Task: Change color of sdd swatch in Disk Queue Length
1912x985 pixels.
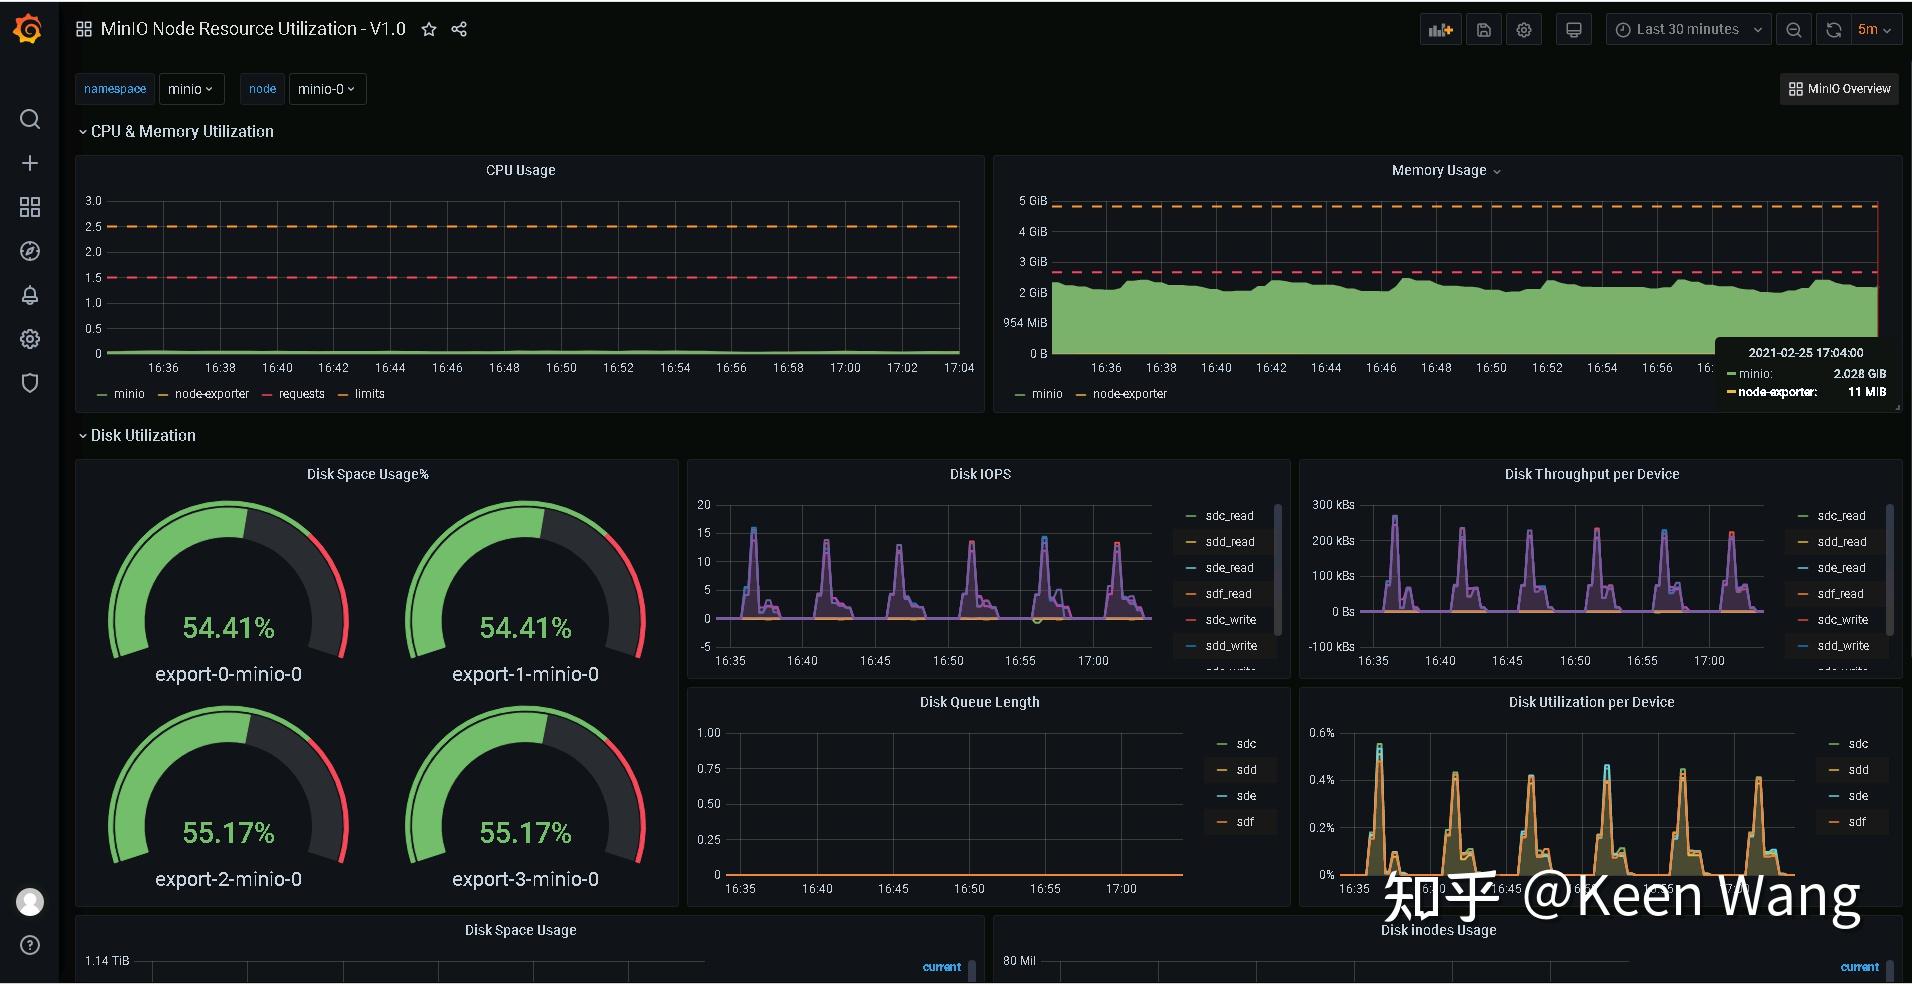Action: pos(1222,770)
